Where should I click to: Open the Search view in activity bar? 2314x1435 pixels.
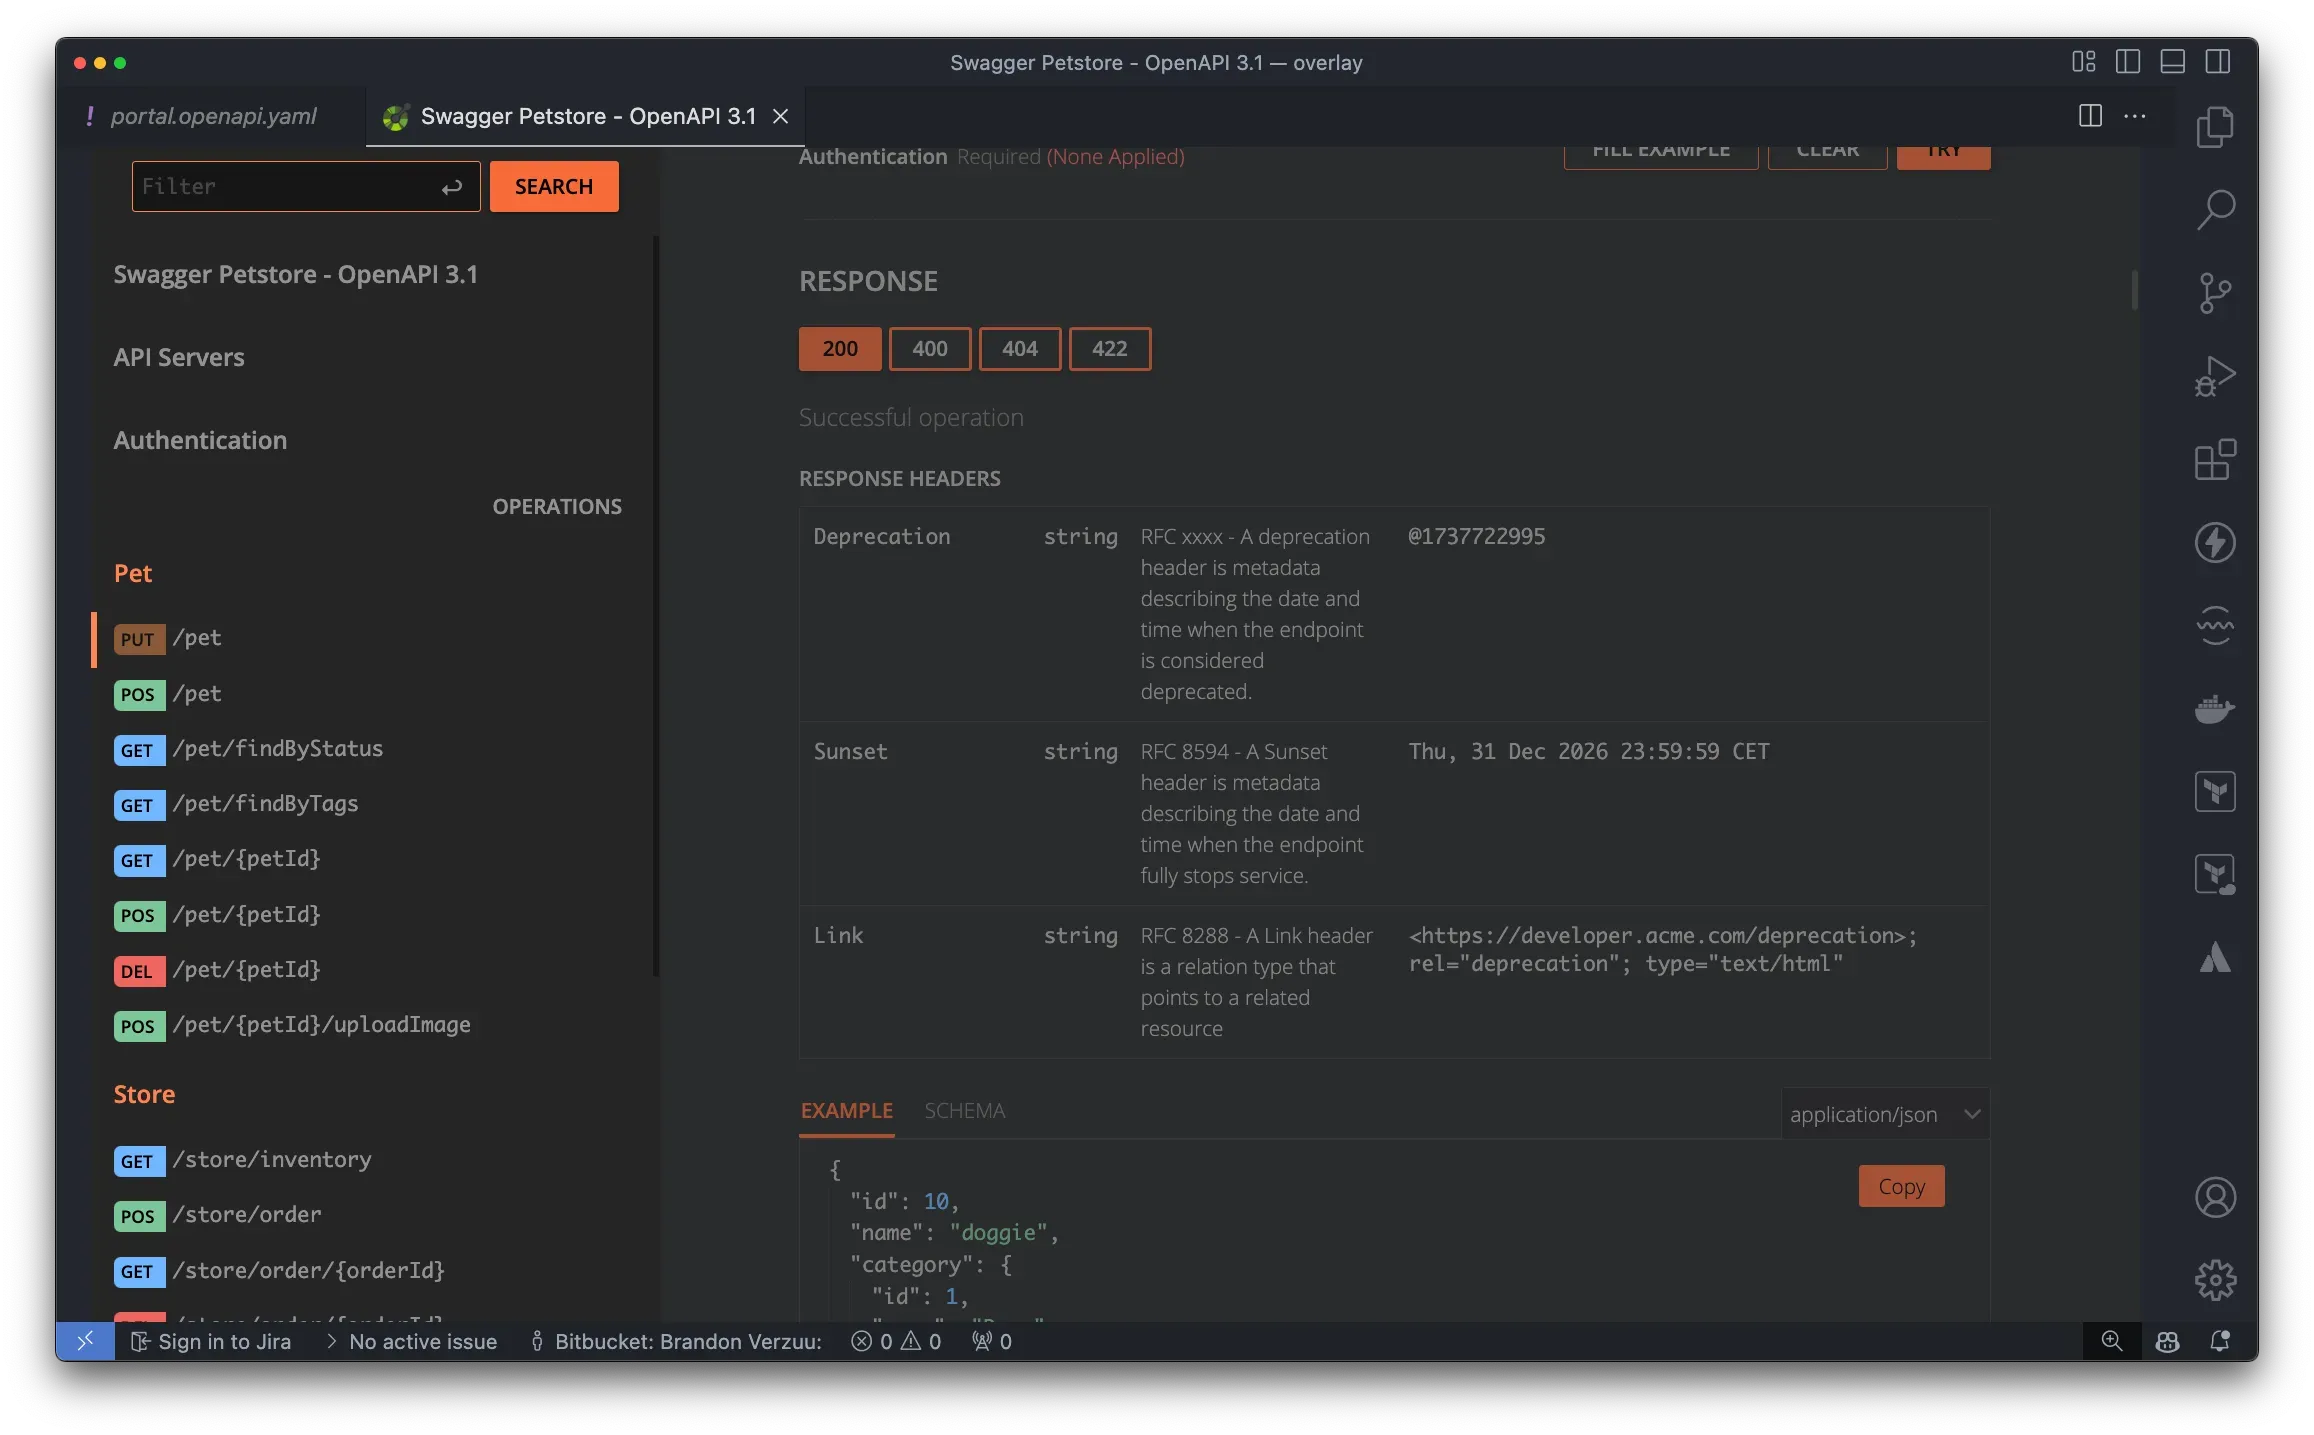[2215, 208]
